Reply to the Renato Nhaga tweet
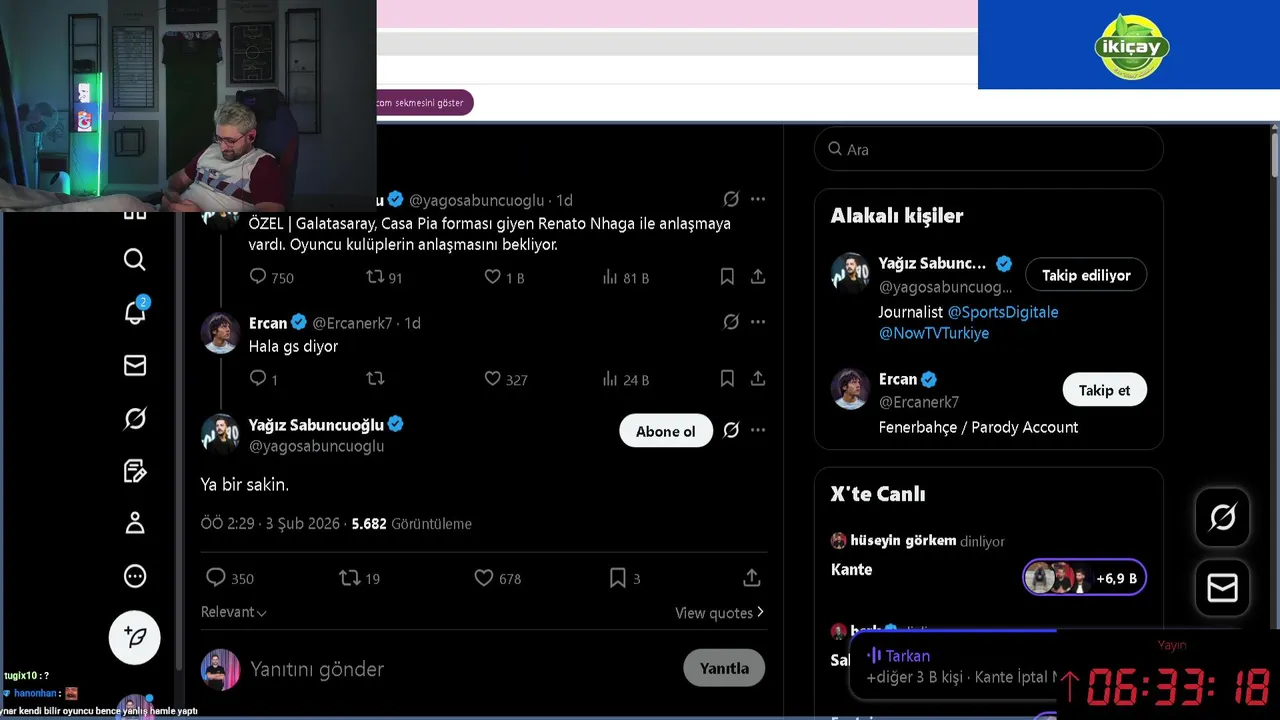This screenshot has height=720, width=1280. pos(258,277)
